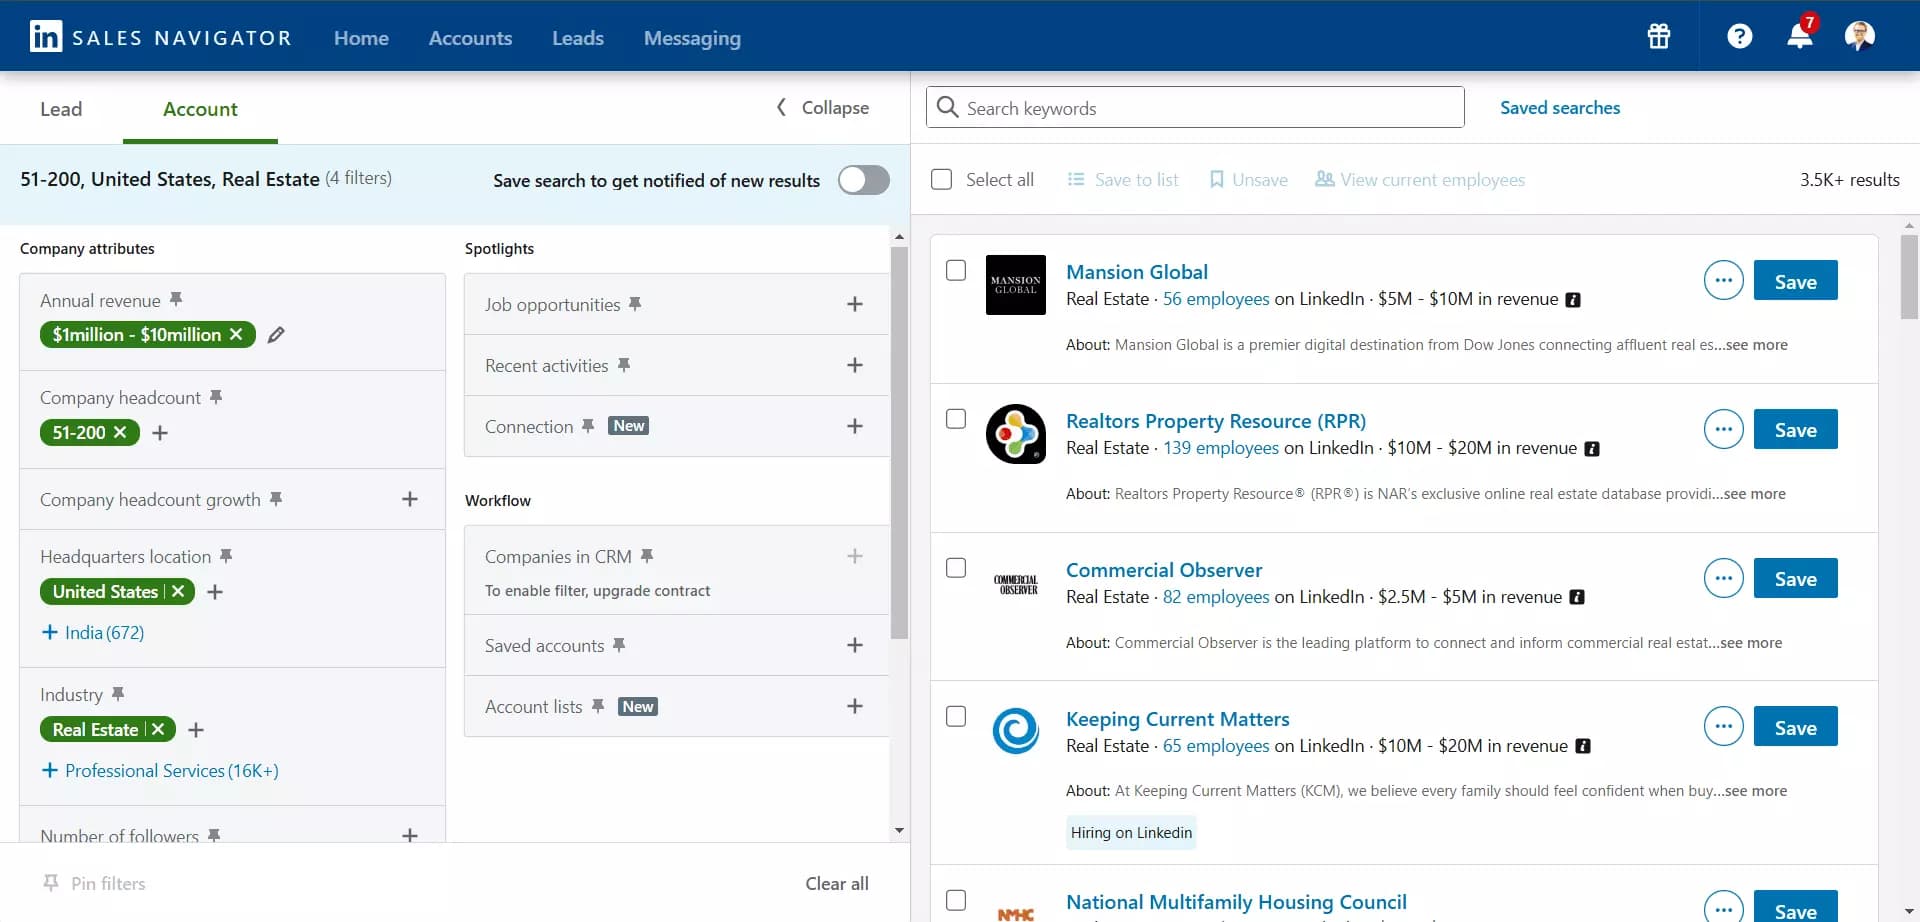Remove the United States location filter
Screen dimensions: 1920x922
tap(178, 592)
